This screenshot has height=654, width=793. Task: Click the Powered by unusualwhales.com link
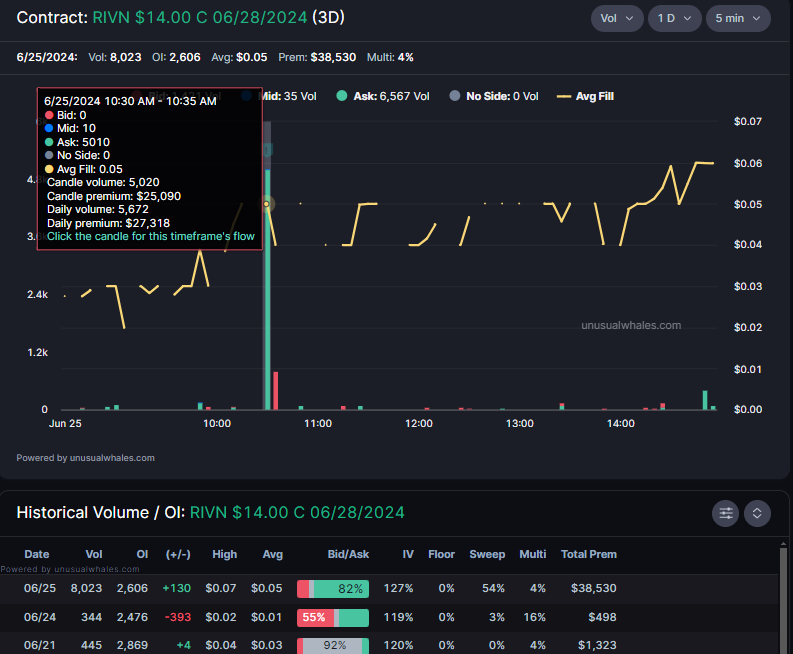85,458
